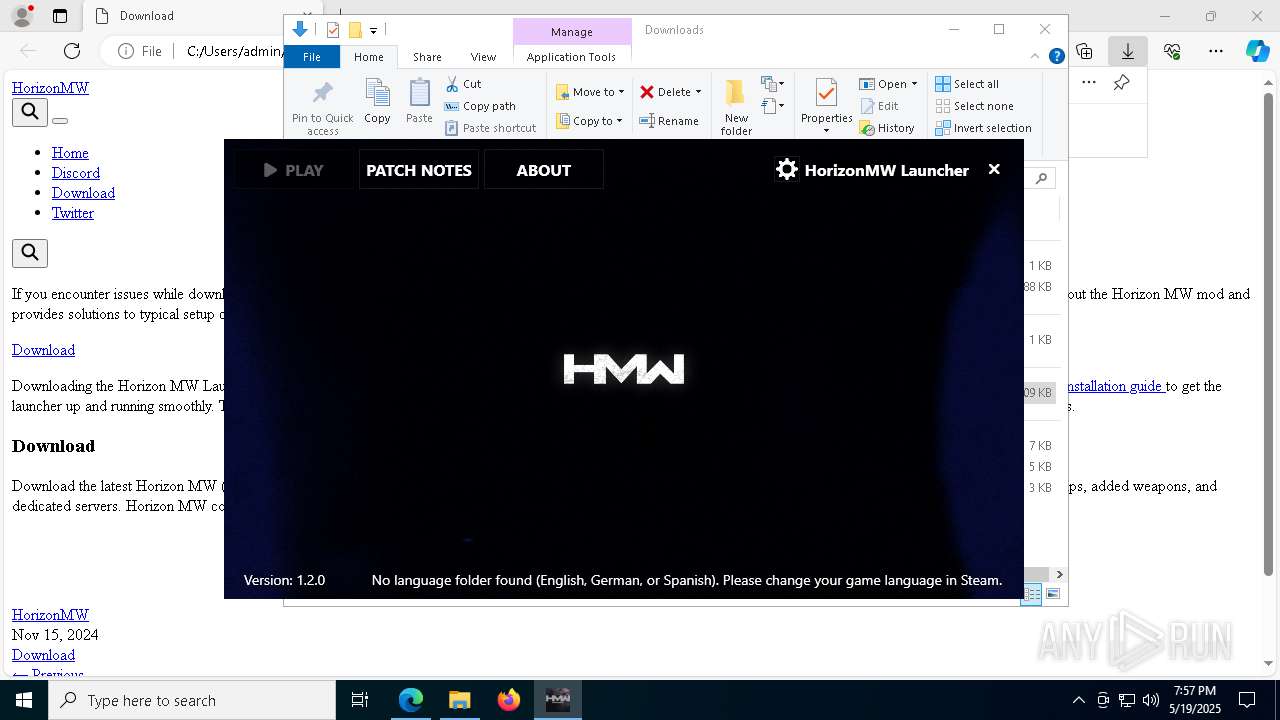The image size is (1280, 720).
Task: Open the File menu in Explorer
Action: point(312,57)
